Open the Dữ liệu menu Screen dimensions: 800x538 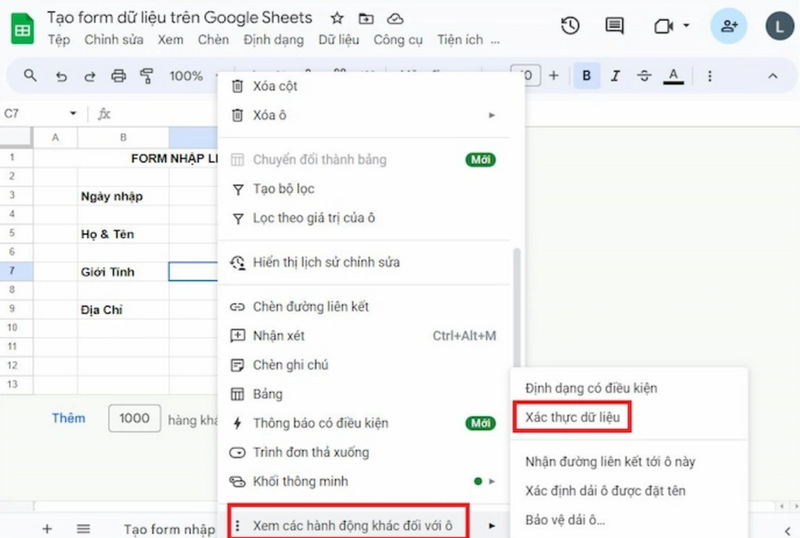339,40
